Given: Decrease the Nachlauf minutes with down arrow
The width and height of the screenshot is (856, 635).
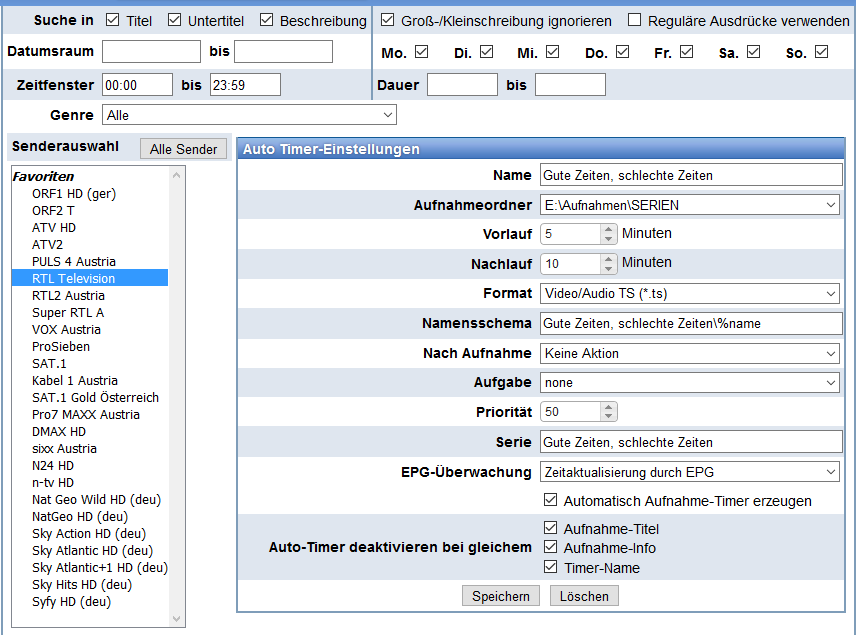Looking at the screenshot, I should 608,269.
